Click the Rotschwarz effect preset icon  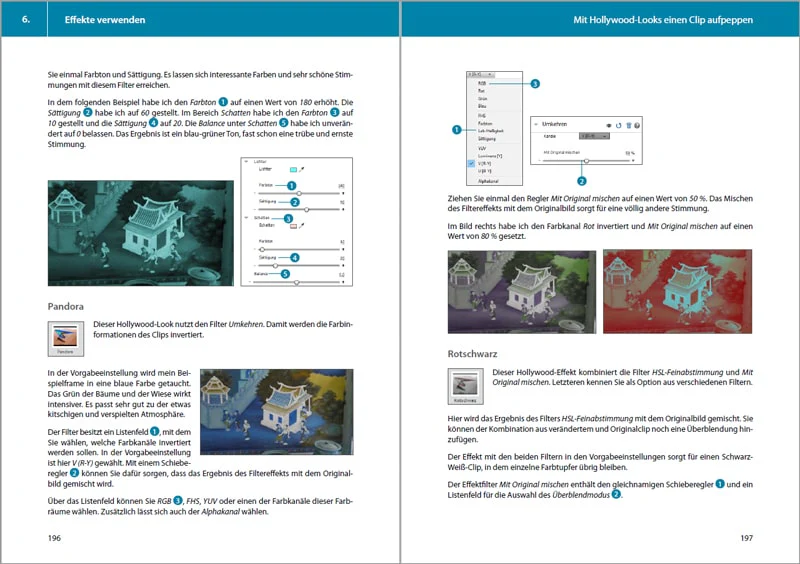[x=466, y=386]
